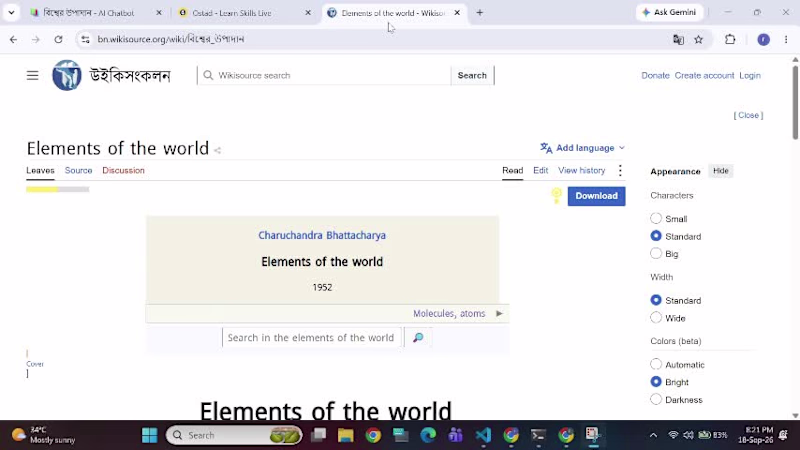Viewport: 800px width, 450px height.
Task: Open Visual Studio Code from taskbar
Action: click(x=483, y=435)
